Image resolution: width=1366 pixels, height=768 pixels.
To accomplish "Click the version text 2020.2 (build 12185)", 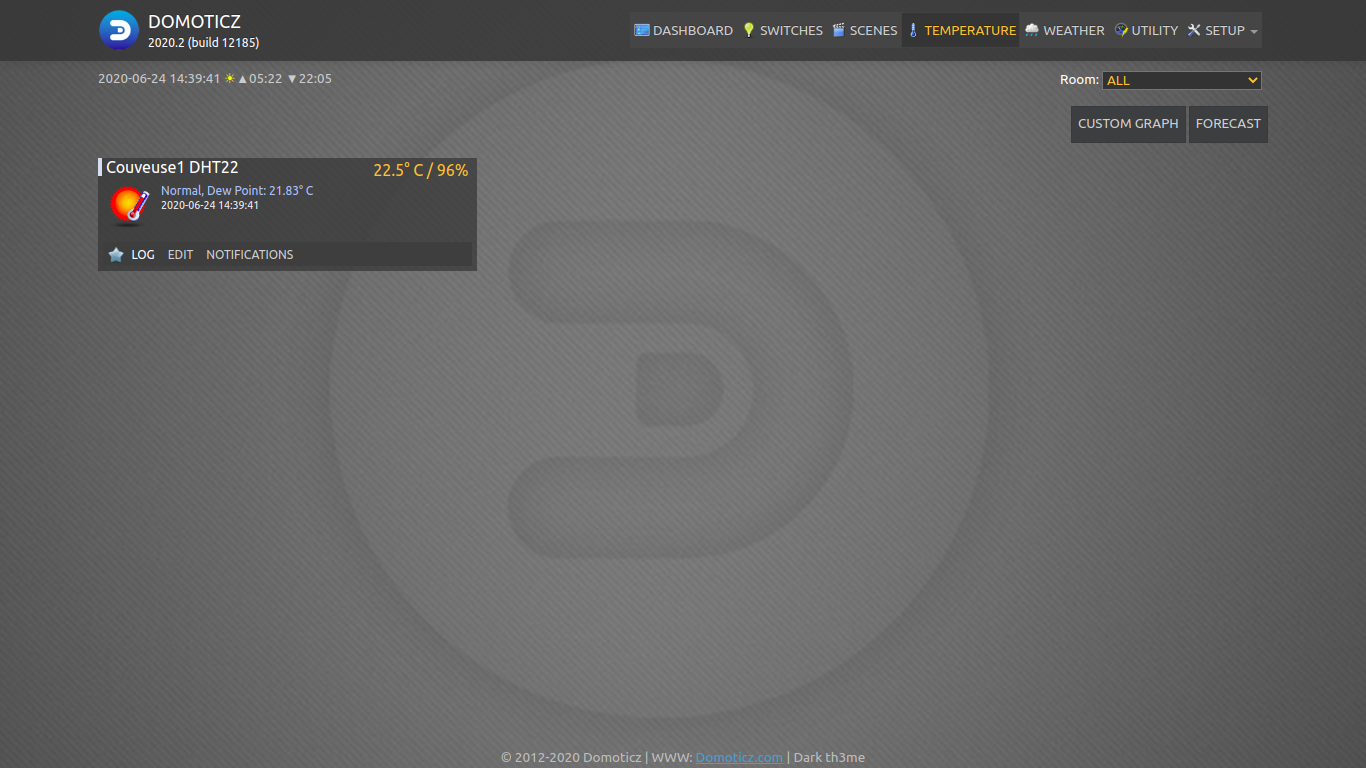I will pos(204,43).
